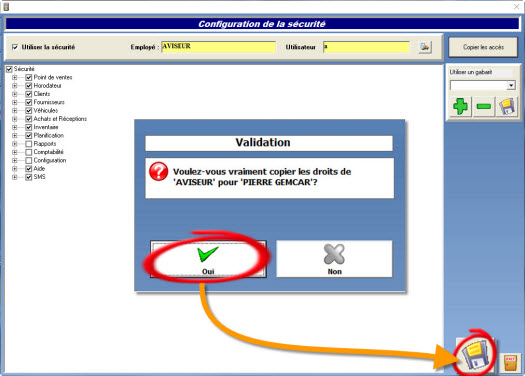Viewport: 525px width, 376px height.
Task: Expand the Horodateur tree node
Action: (15, 86)
